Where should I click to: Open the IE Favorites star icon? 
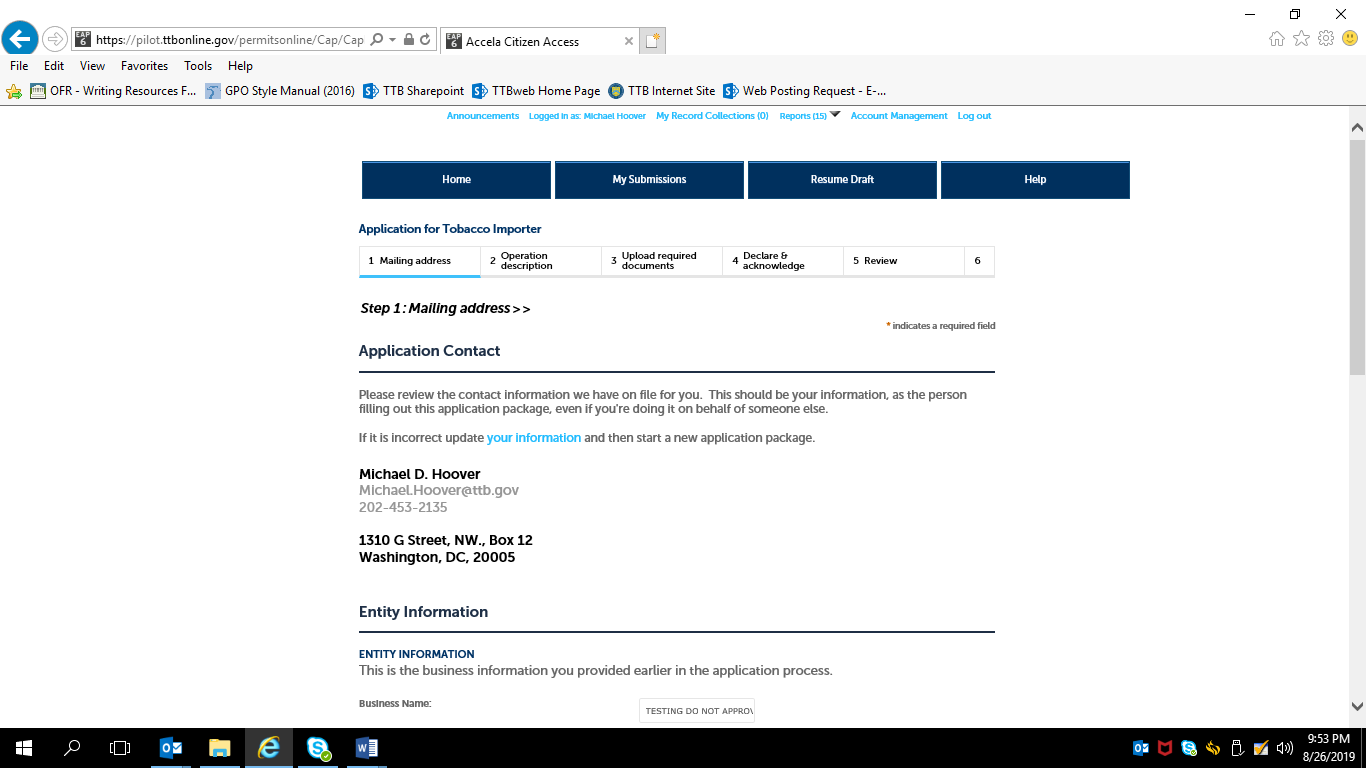click(1301, 39)
